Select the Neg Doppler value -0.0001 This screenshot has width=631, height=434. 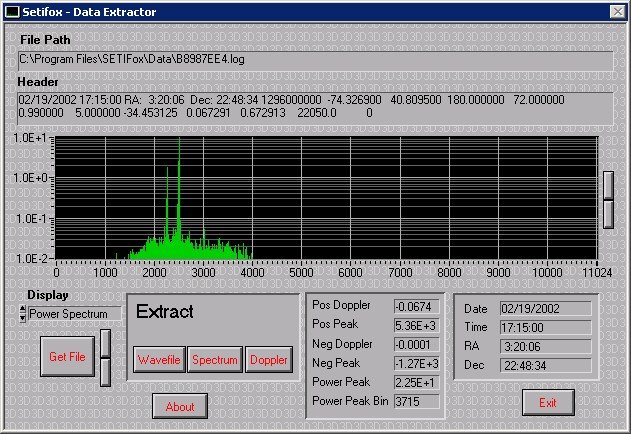coord(417,345)
